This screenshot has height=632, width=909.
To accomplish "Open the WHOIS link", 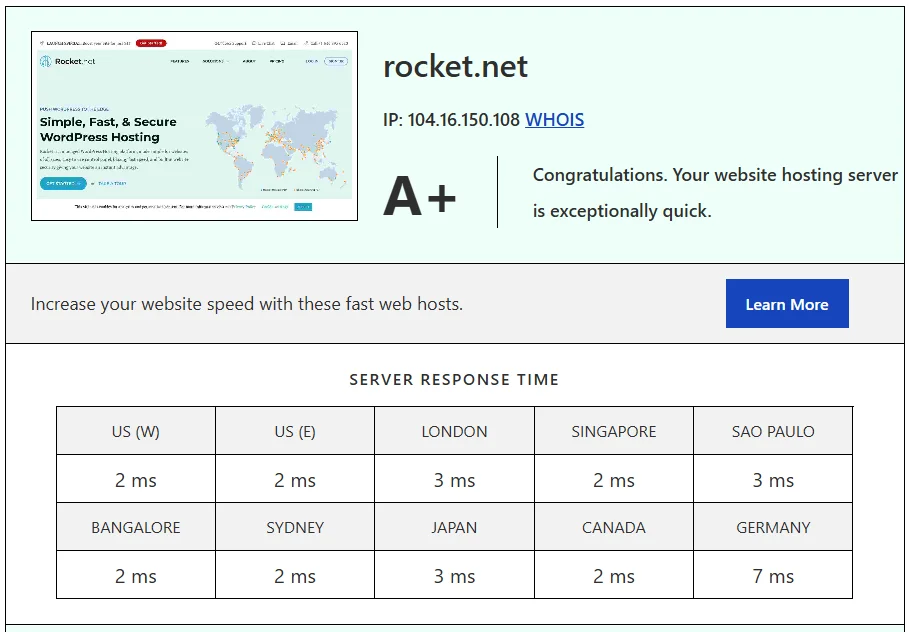I will coord(554,120).
